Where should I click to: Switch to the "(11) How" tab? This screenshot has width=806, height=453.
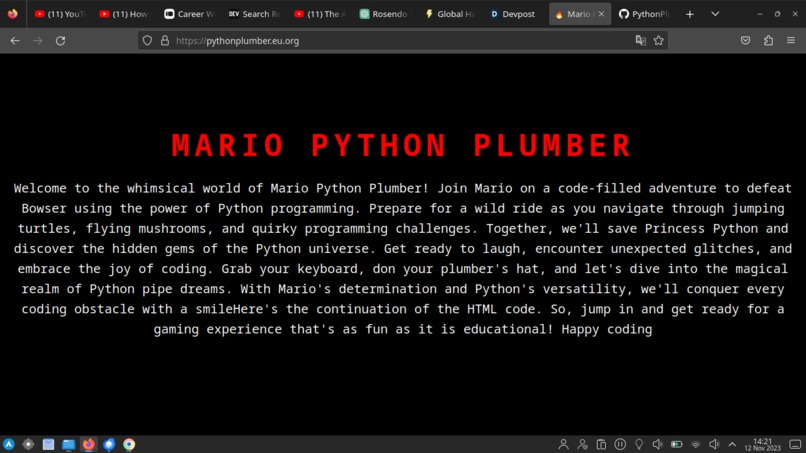(124, 14)
